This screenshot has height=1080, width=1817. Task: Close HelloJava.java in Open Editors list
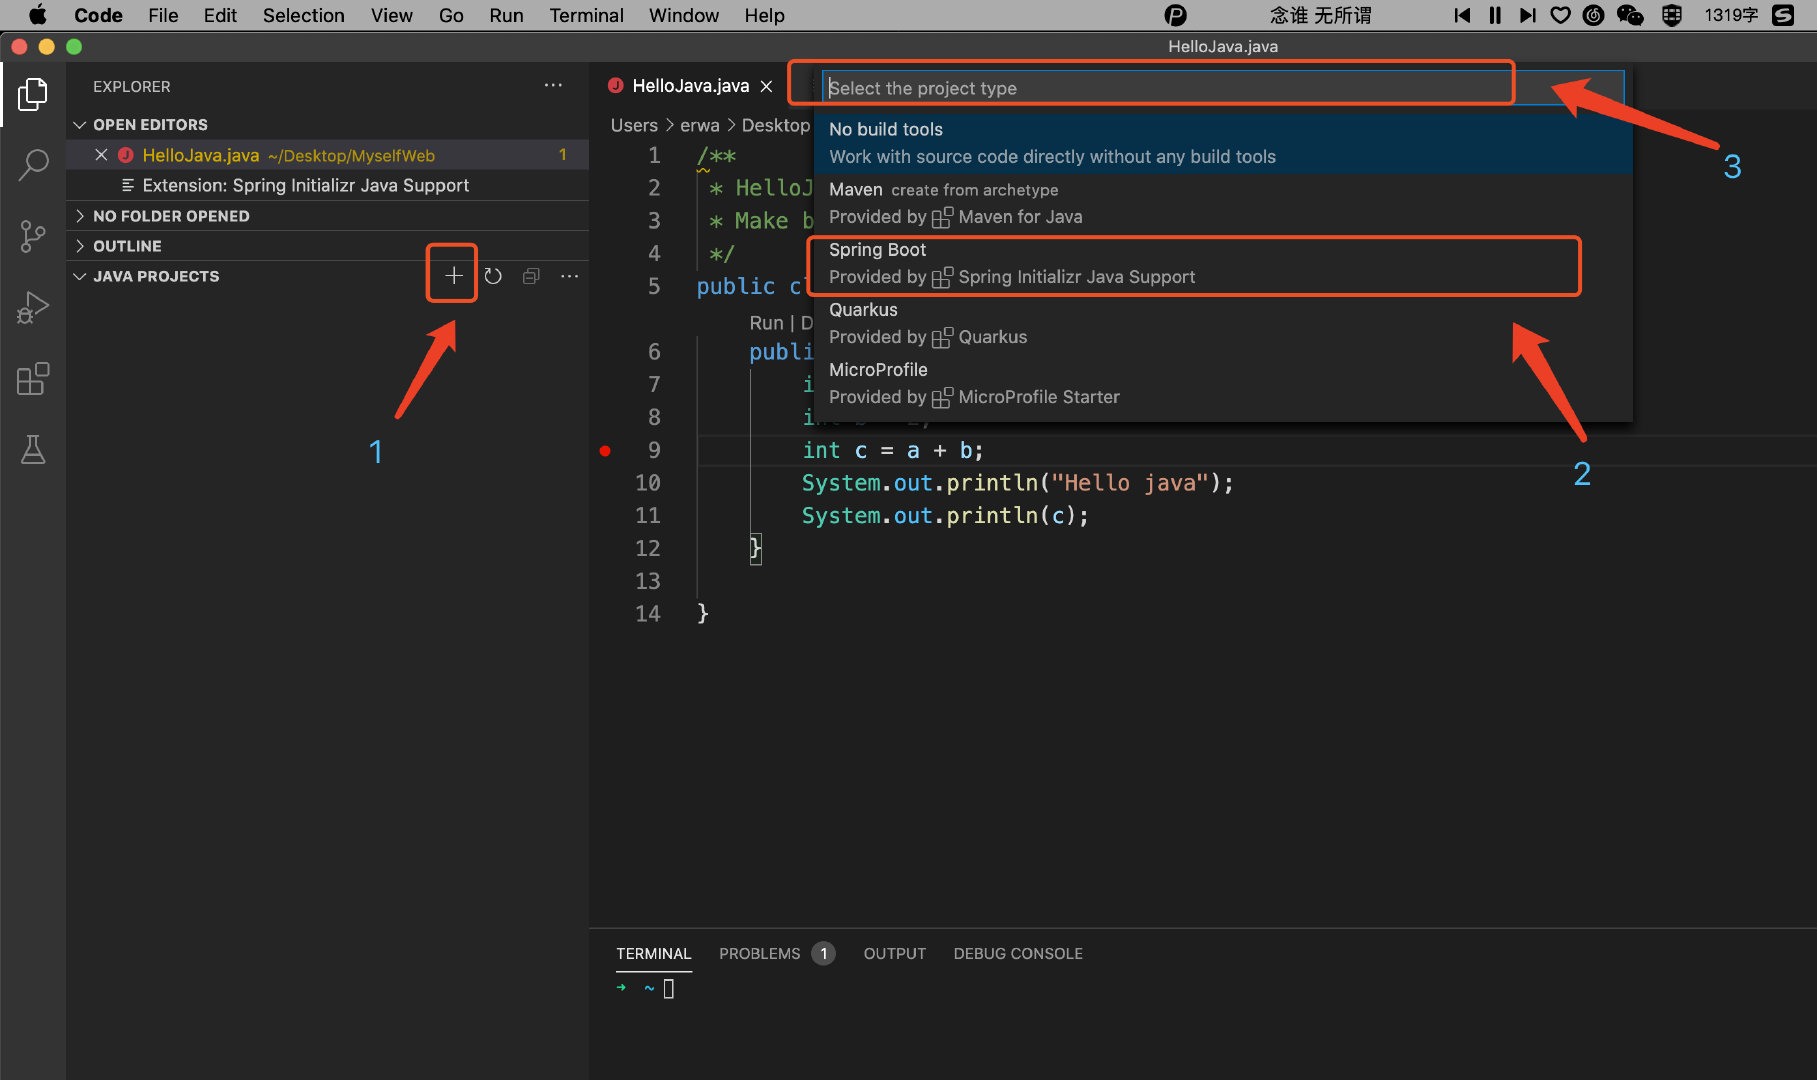[x=101, y=155]
